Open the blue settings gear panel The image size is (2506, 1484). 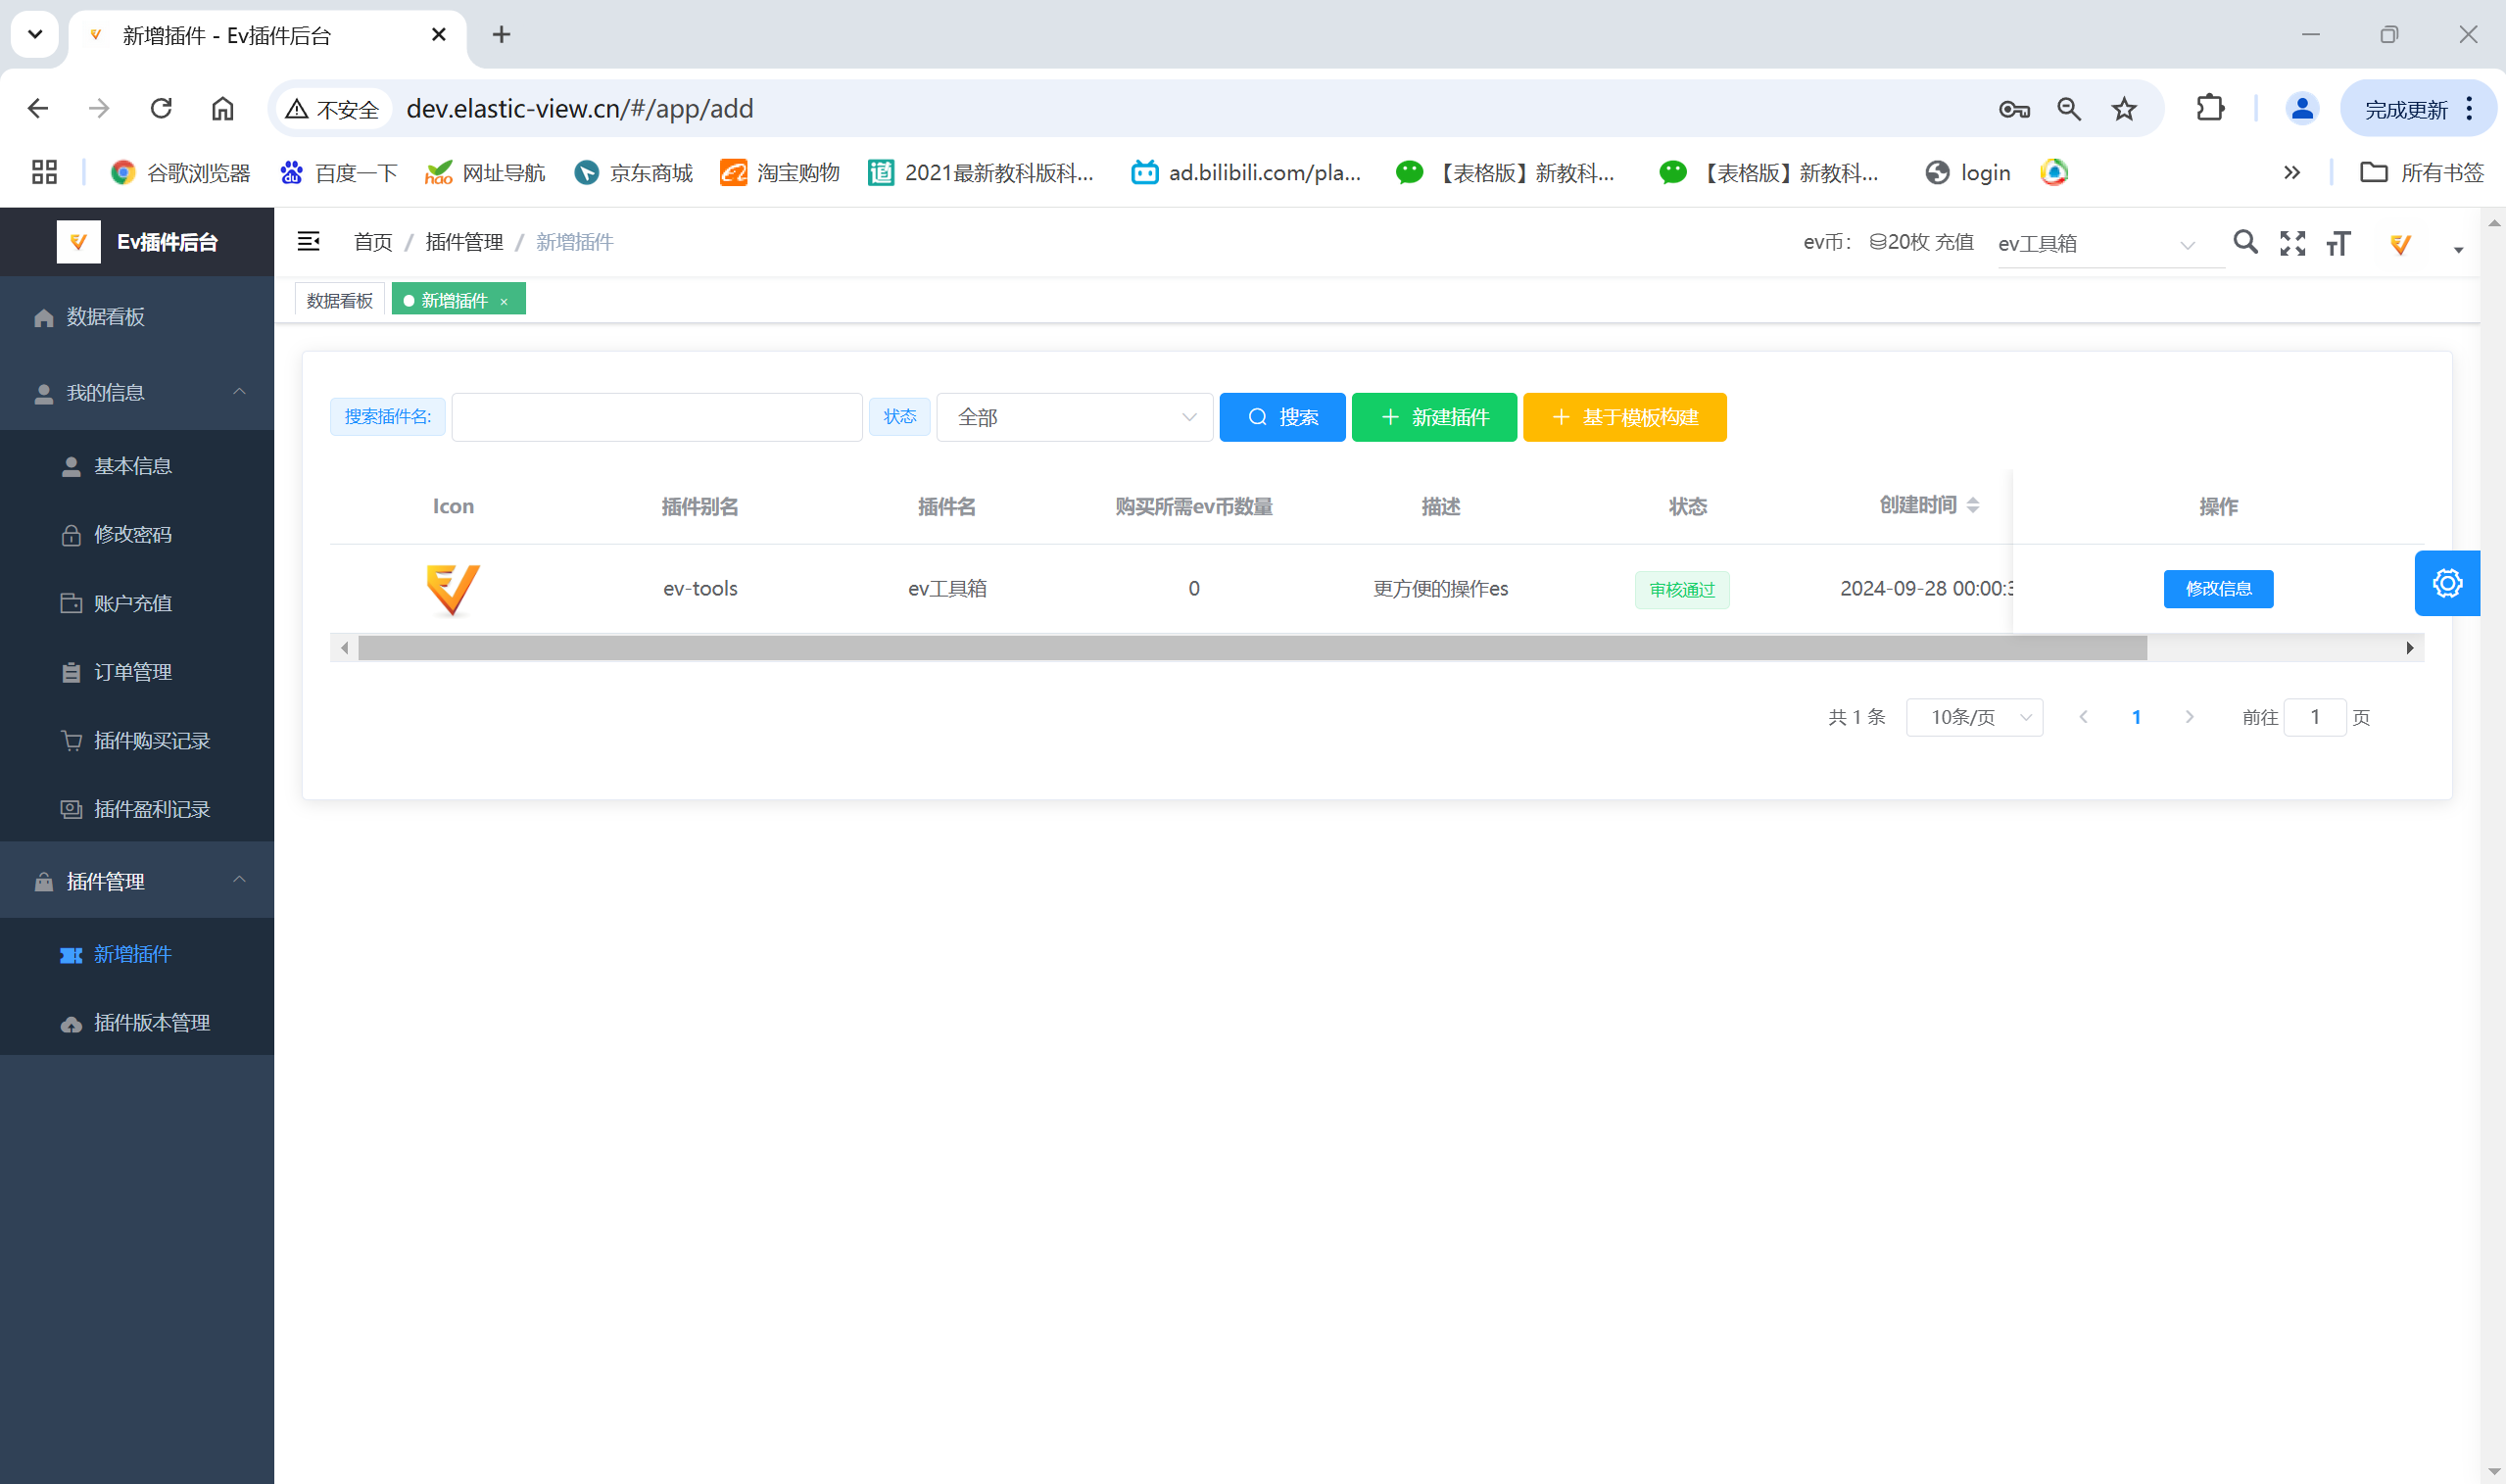[x=2446, y=583]
